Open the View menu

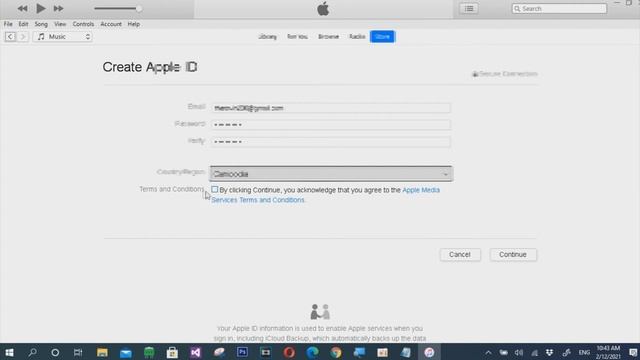[x=60, y=24]
